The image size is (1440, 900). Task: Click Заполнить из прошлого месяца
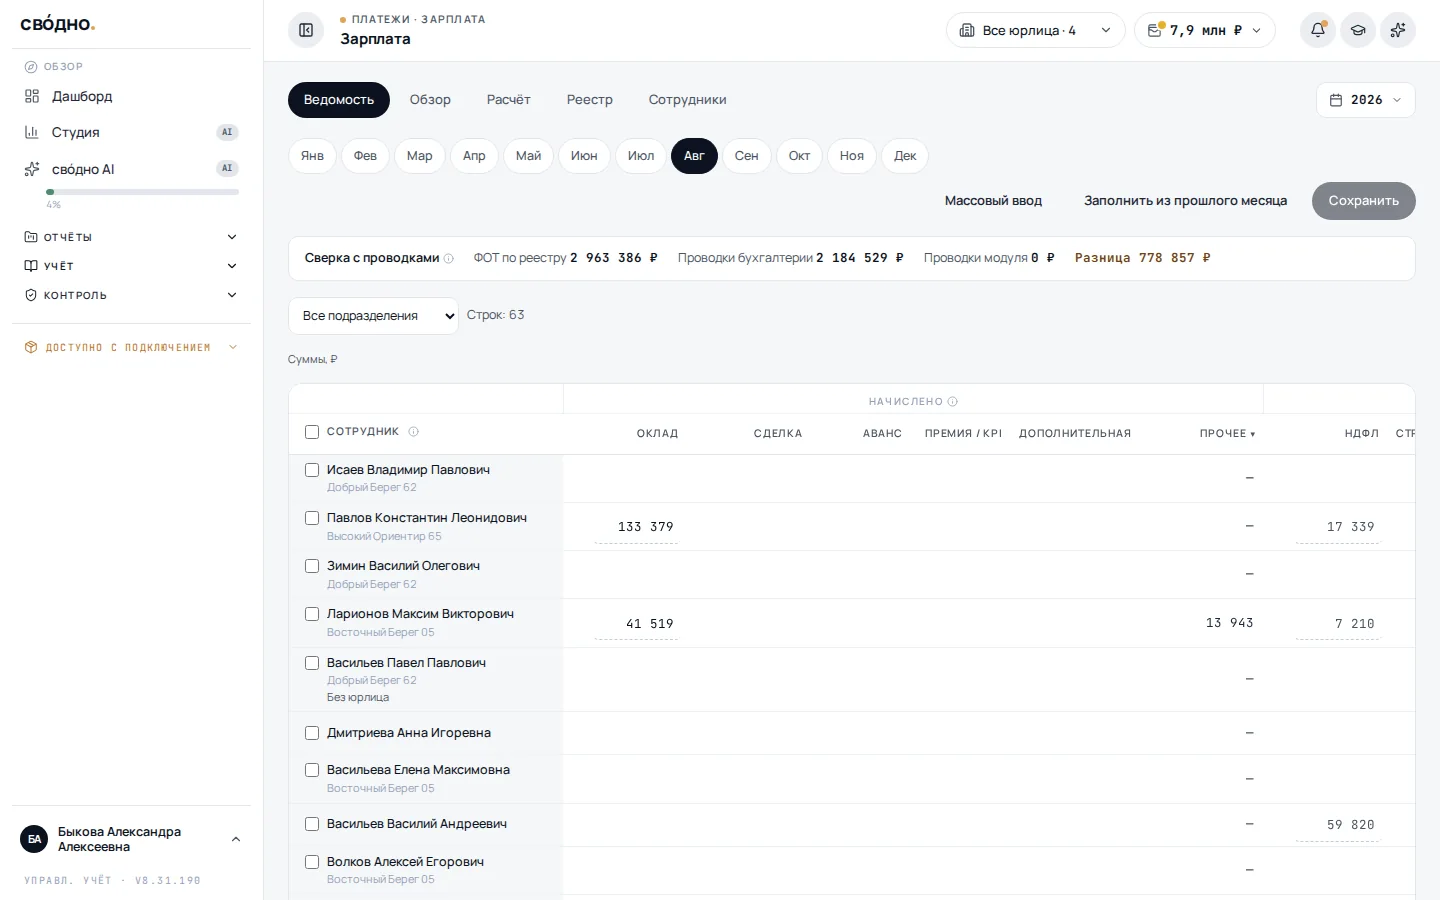(x=1185, y=201)
